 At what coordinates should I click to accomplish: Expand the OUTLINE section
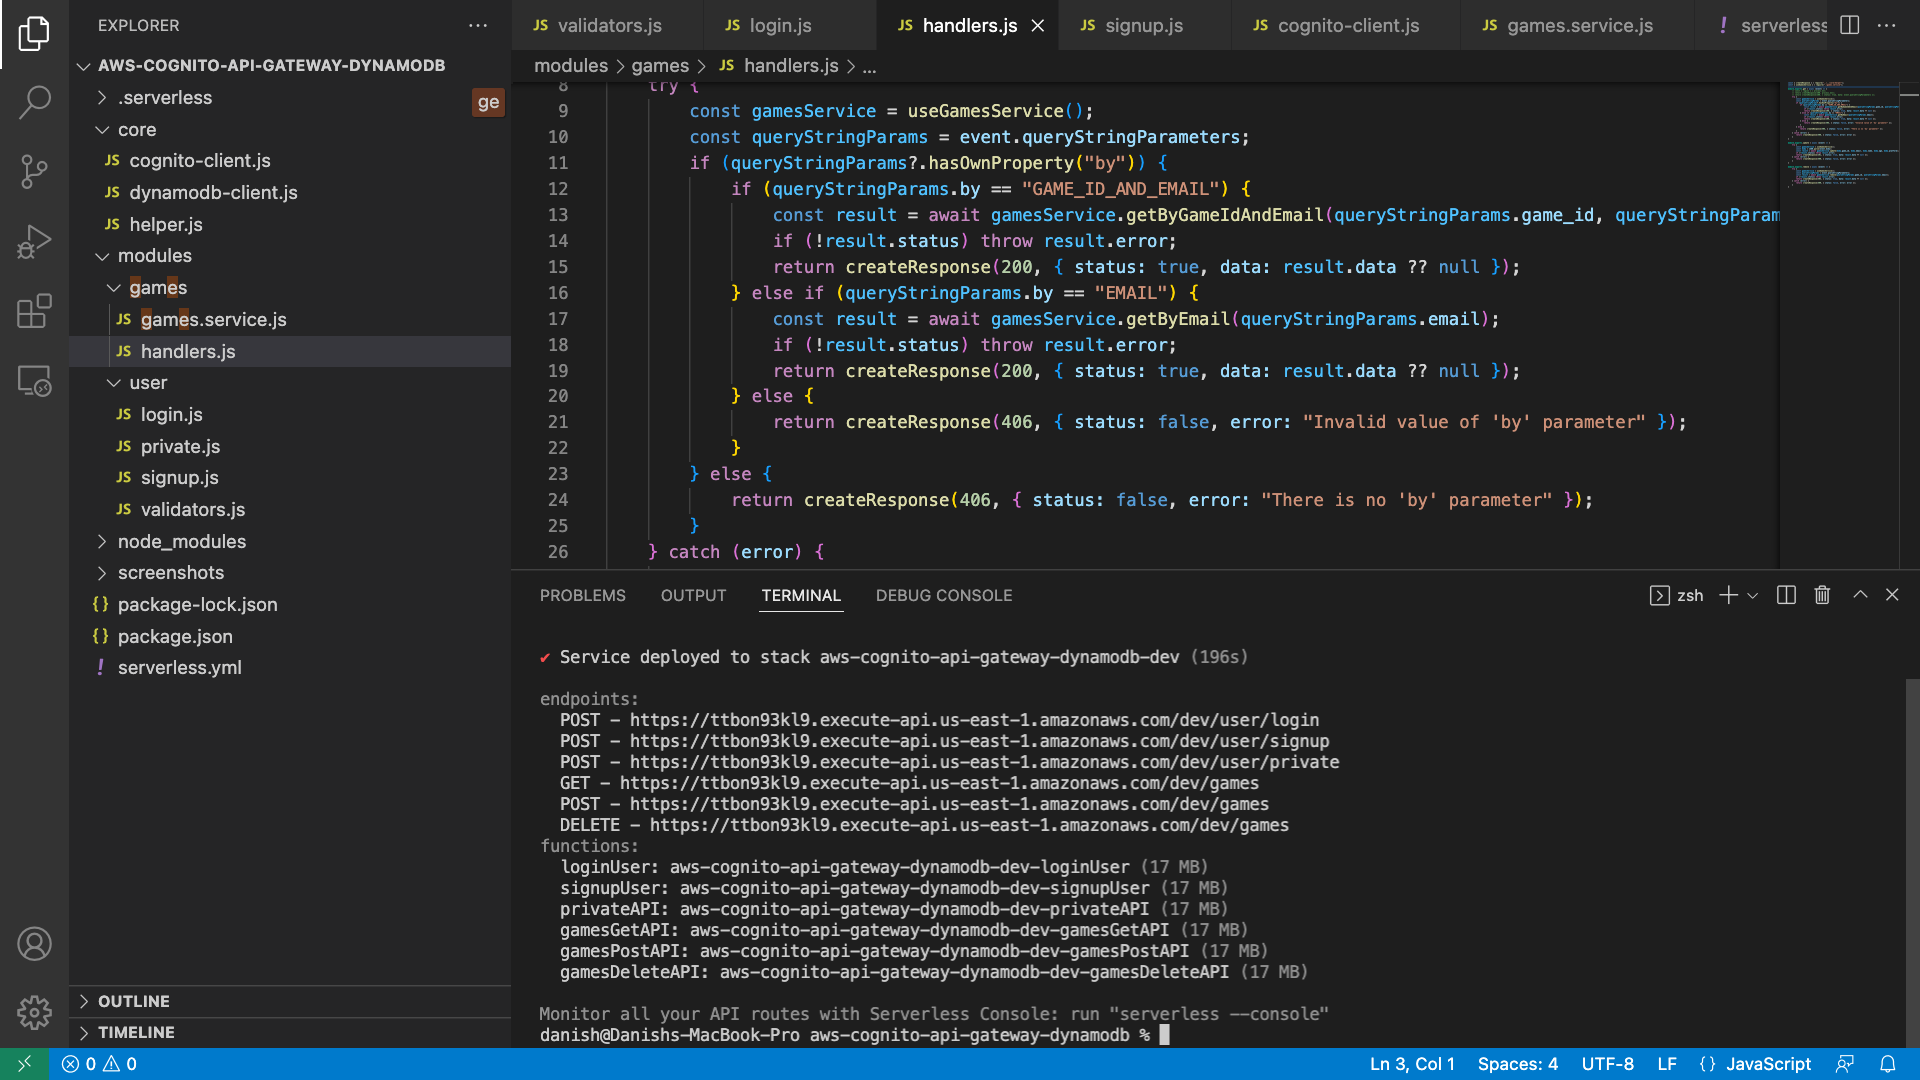pyautogui.click(x=133, y=1001)
